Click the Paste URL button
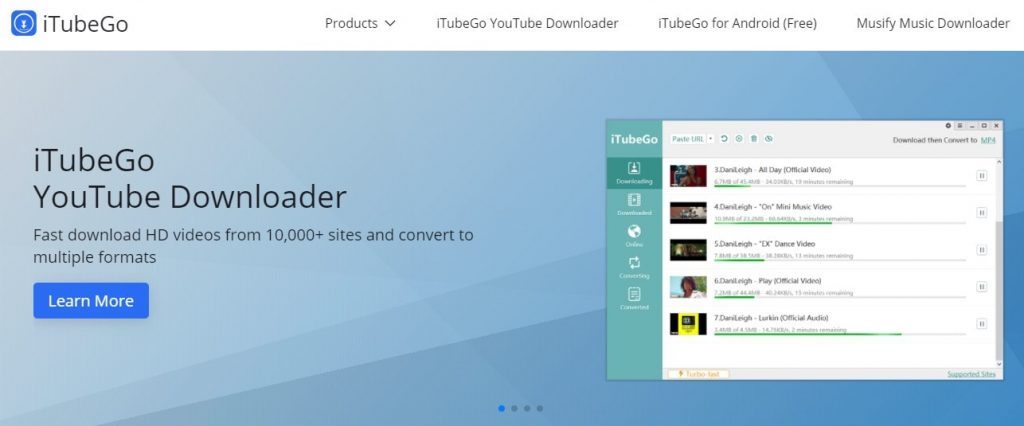This screenshot has height=426, width=1024. pos(688,139)
